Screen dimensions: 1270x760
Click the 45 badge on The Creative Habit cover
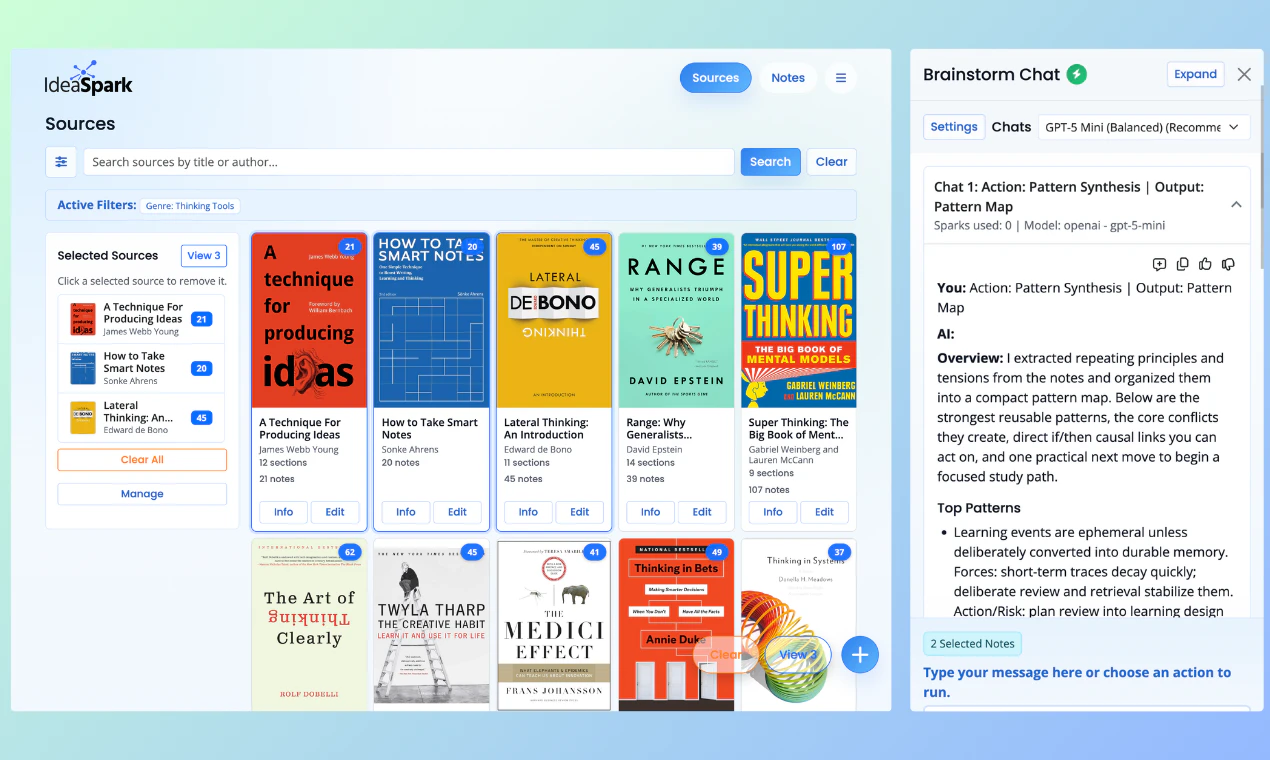pyautogui.click(x=472, y=552)
